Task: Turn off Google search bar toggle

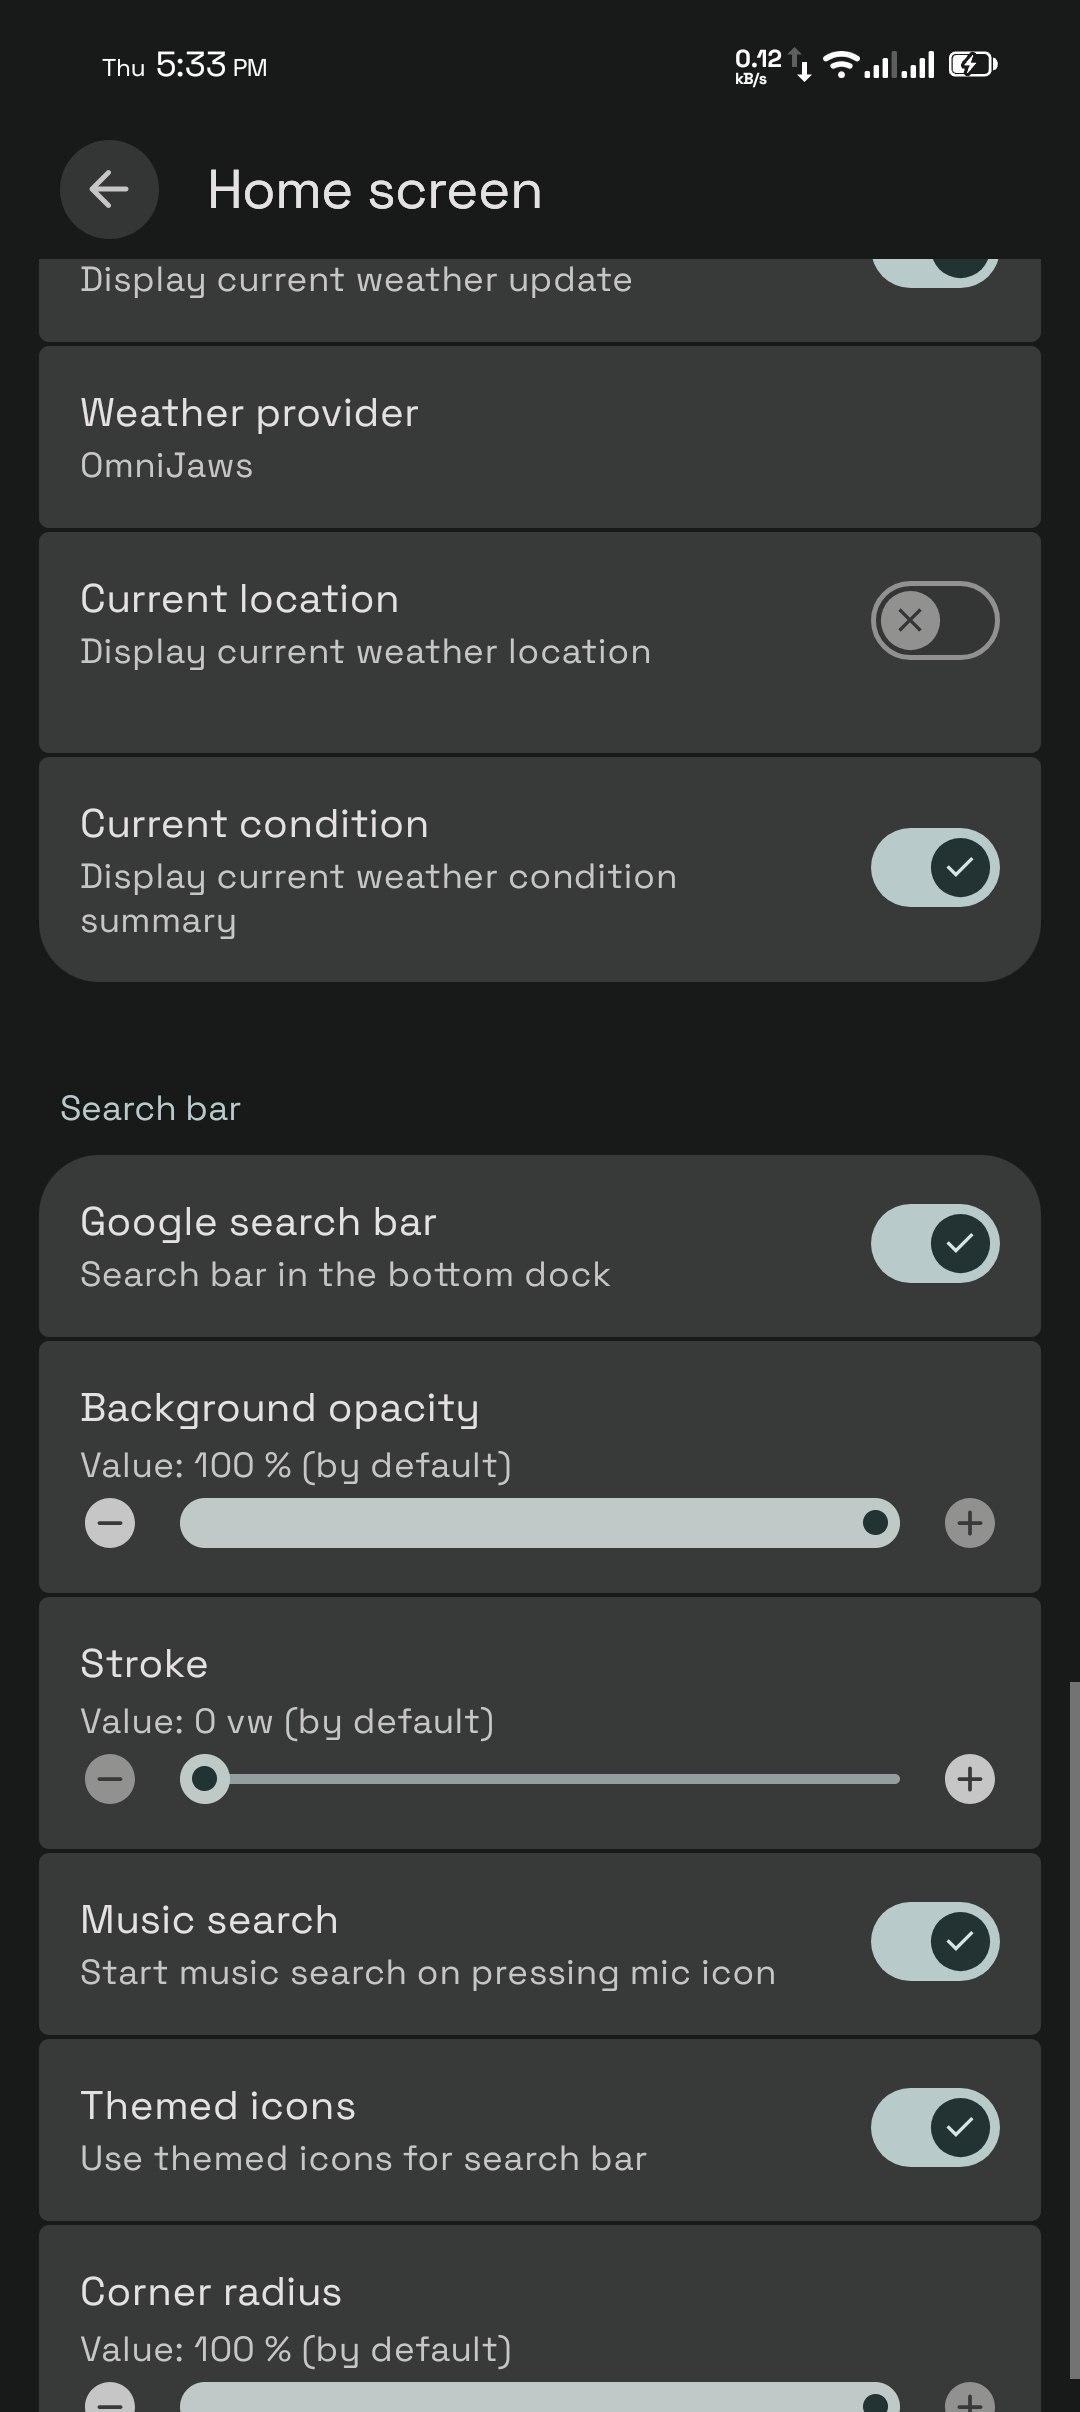Action: coord(934,1243)
